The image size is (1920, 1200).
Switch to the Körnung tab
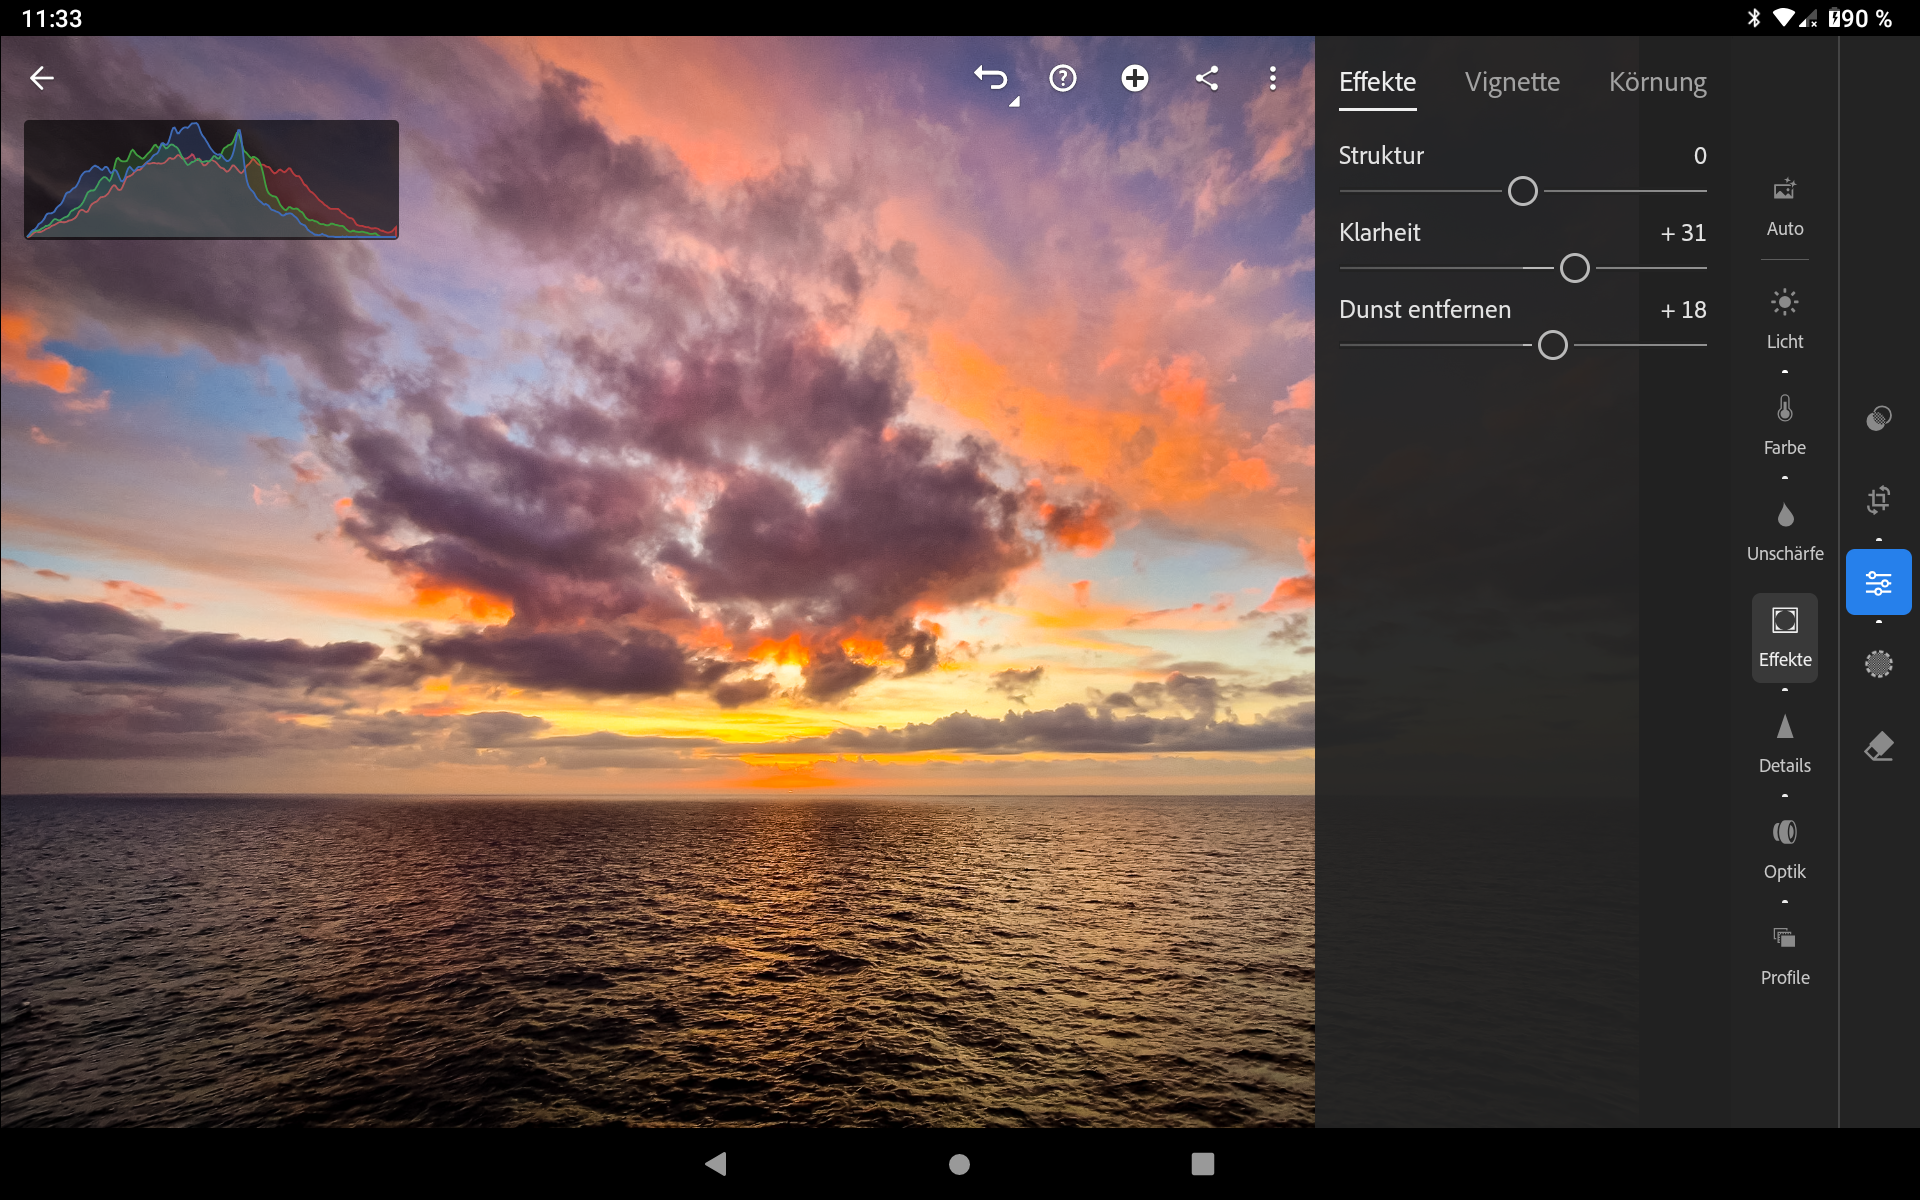pyautogui.click(x=1657, y=82)
